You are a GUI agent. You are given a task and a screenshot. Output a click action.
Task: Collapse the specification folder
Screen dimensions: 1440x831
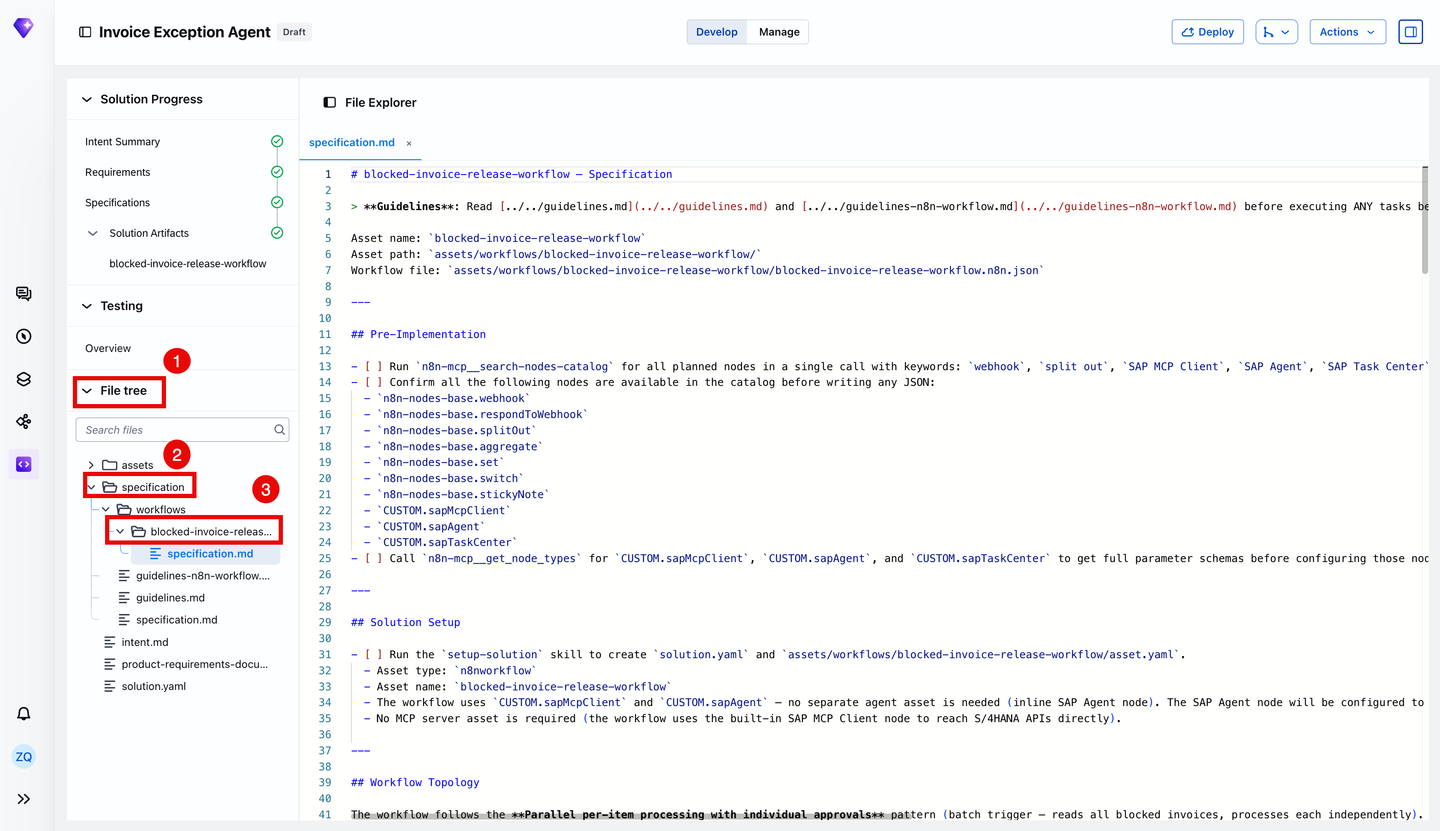pos(91,487)
